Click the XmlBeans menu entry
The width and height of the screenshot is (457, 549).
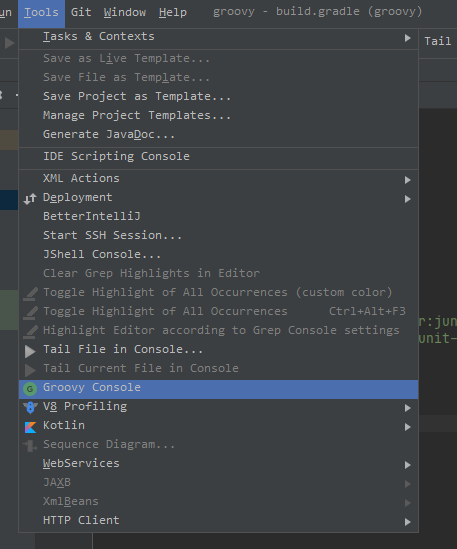click(219, 501)
